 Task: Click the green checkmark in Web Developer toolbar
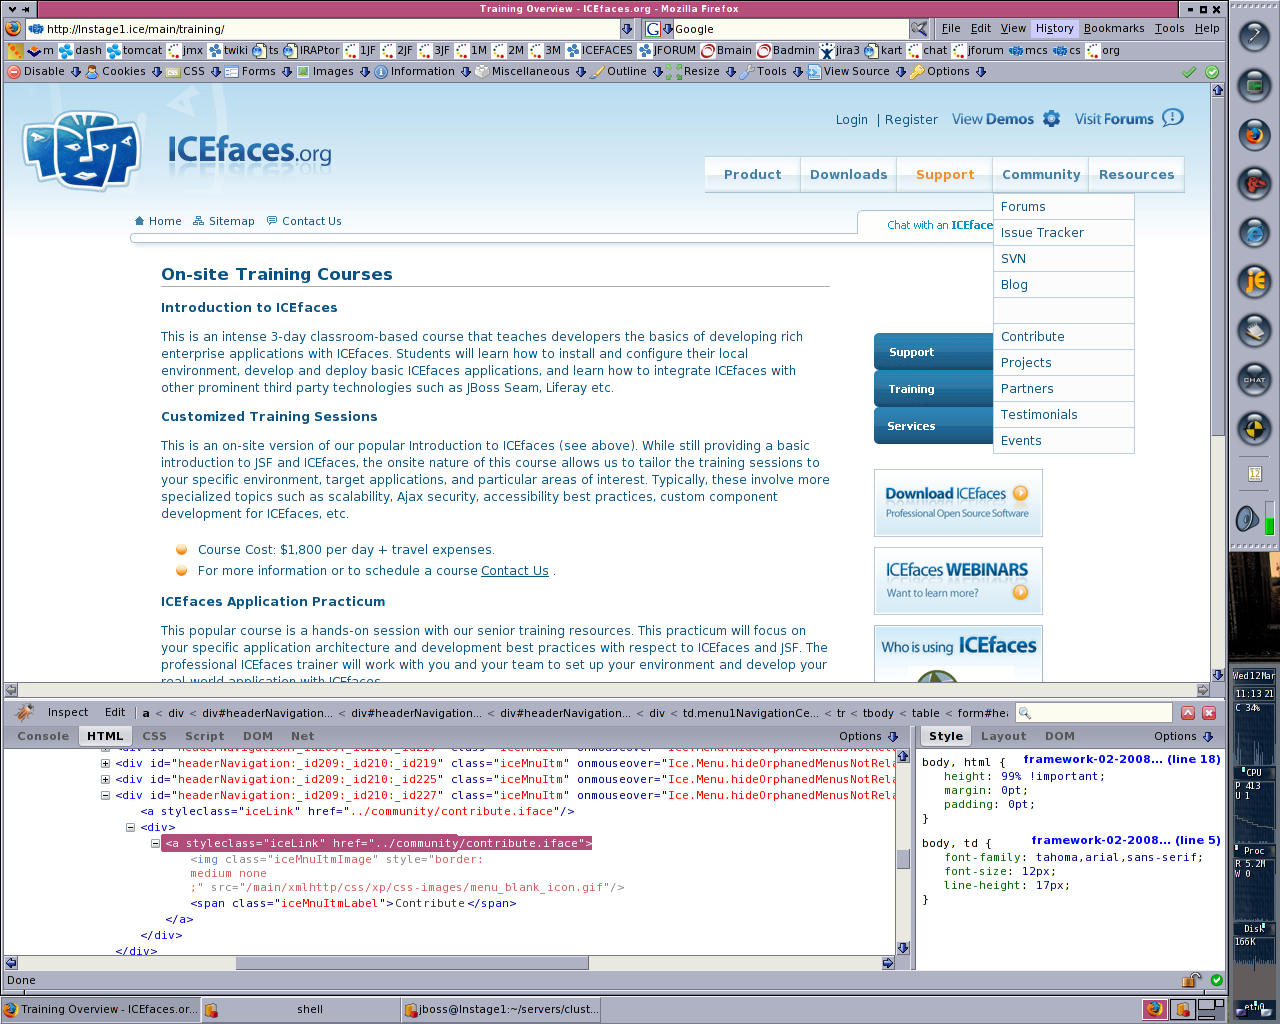(x=1189, y=72)
